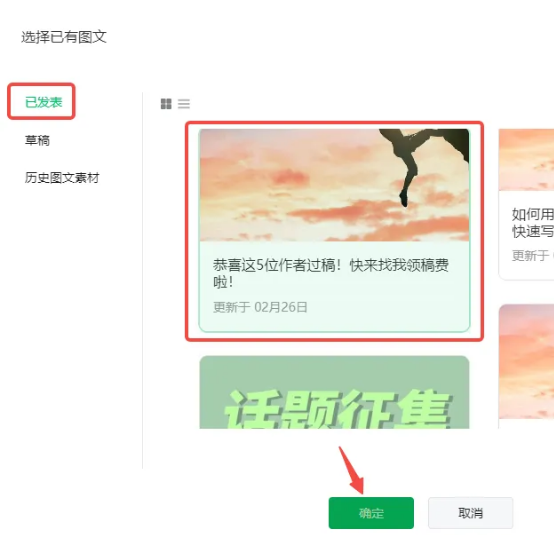Open the 历史图文素材 tab
Screen dimensions: 554x535
[x=62, y=177]
